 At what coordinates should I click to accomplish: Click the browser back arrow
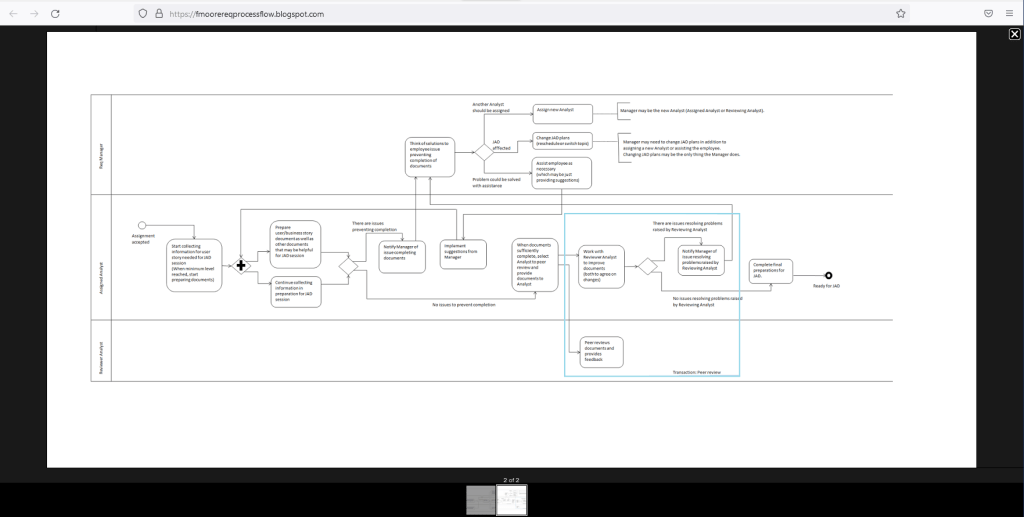tap(13, 13)
